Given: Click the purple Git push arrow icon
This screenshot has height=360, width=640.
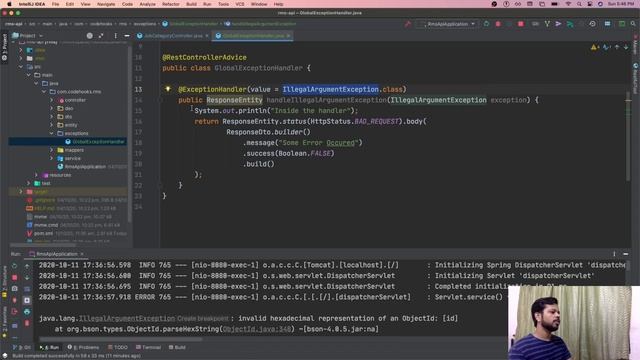Looking at the screenshot, I should click(x=558, y=24).
